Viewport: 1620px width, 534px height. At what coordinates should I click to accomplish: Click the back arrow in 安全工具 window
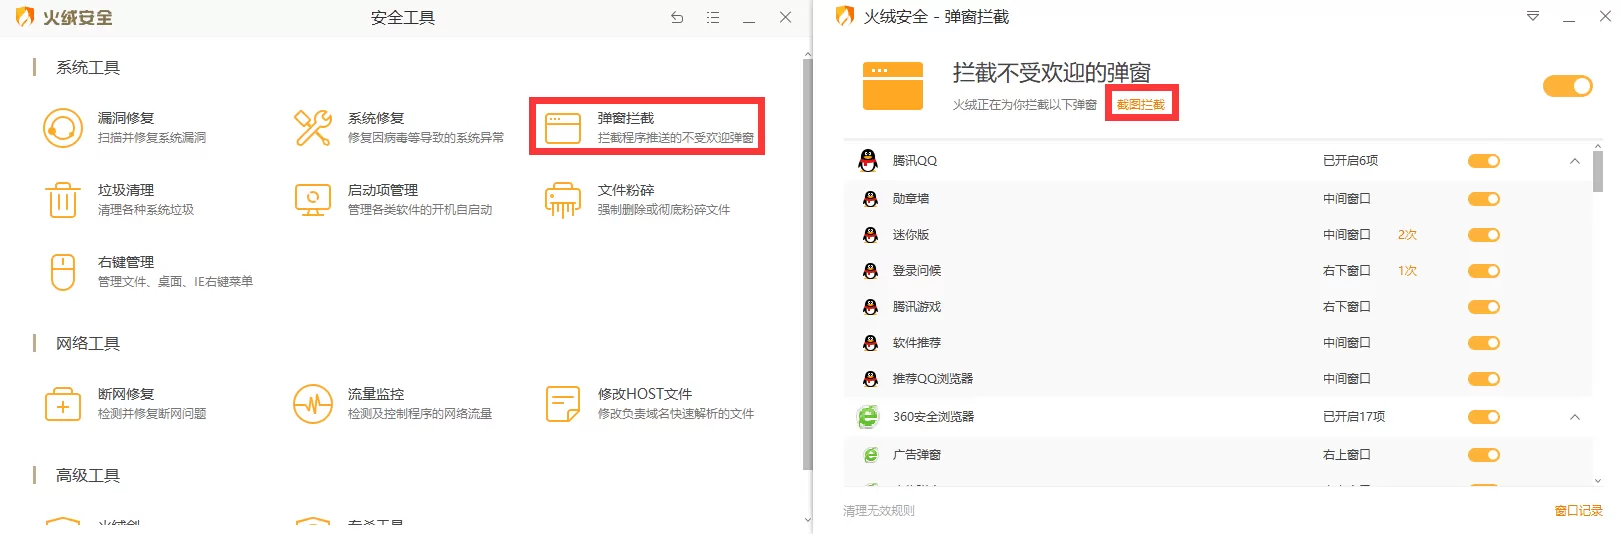click(677, 17)
